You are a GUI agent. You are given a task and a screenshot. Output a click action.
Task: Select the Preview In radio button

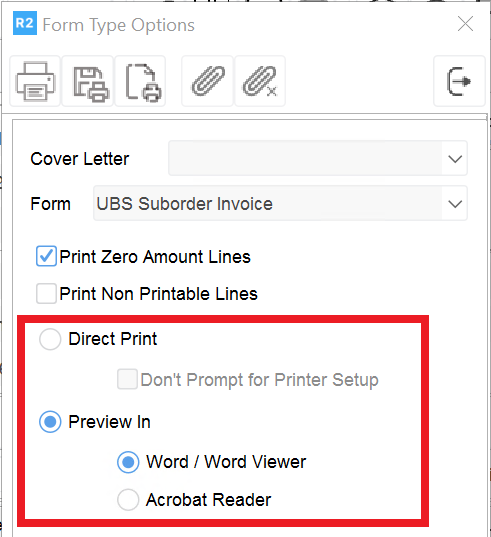[50, 422]
